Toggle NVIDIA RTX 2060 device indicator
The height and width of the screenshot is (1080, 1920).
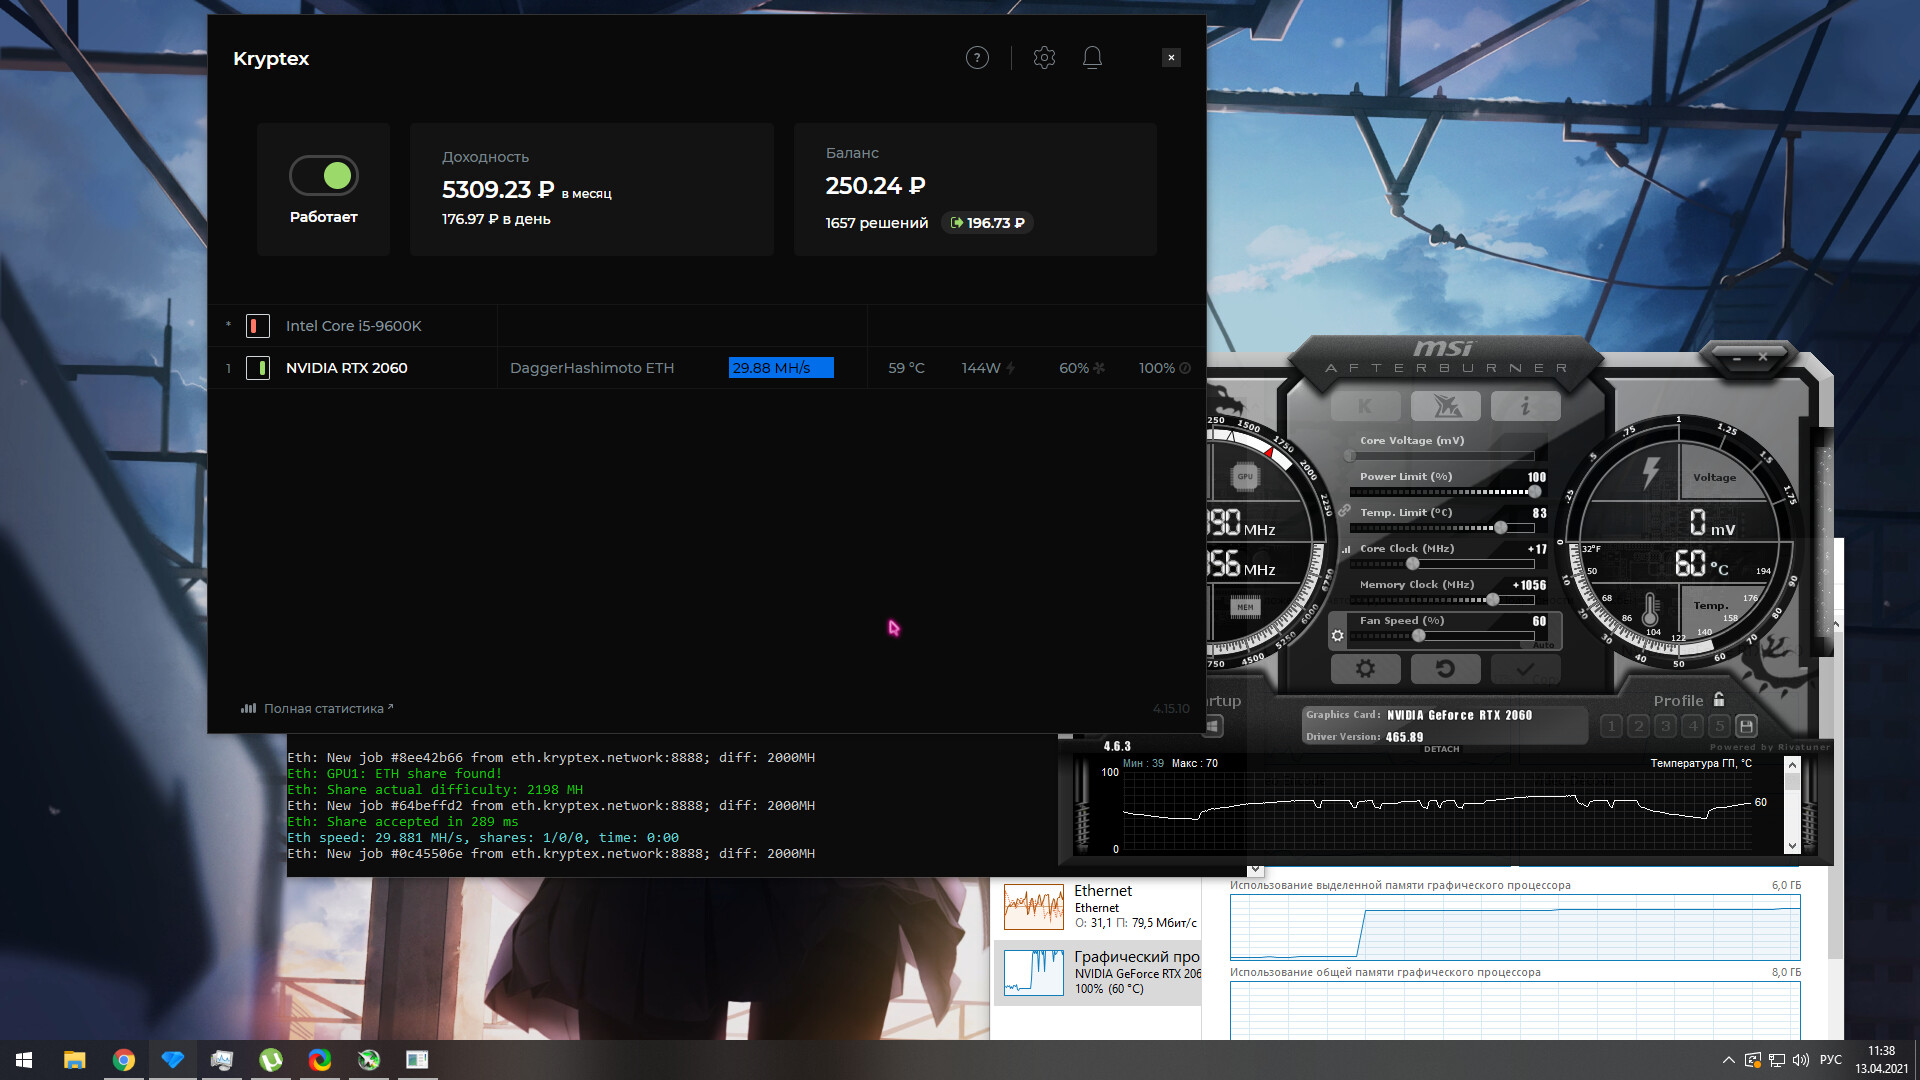[x=257, y=368]
